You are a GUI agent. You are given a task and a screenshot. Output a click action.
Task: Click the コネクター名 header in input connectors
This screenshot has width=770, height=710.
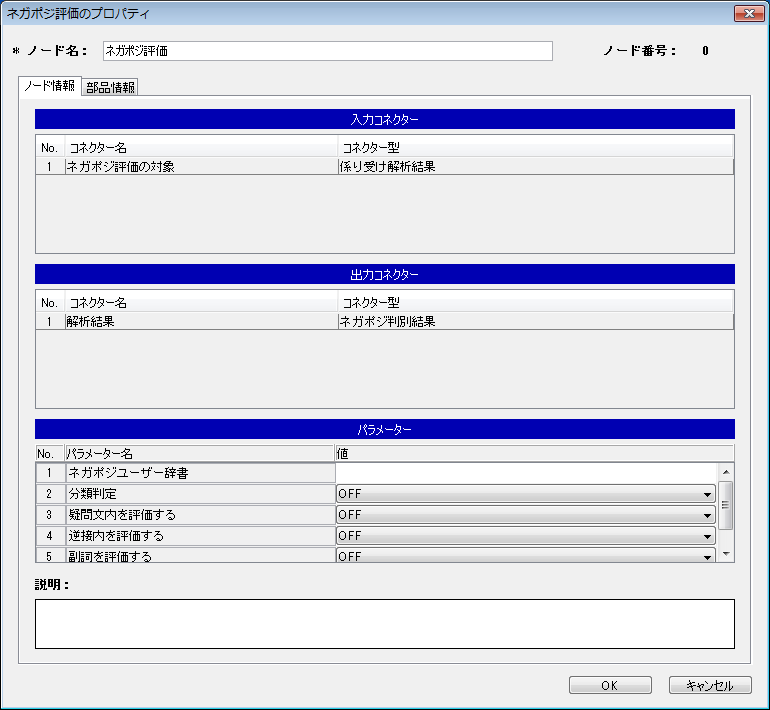tap(201, 148)
